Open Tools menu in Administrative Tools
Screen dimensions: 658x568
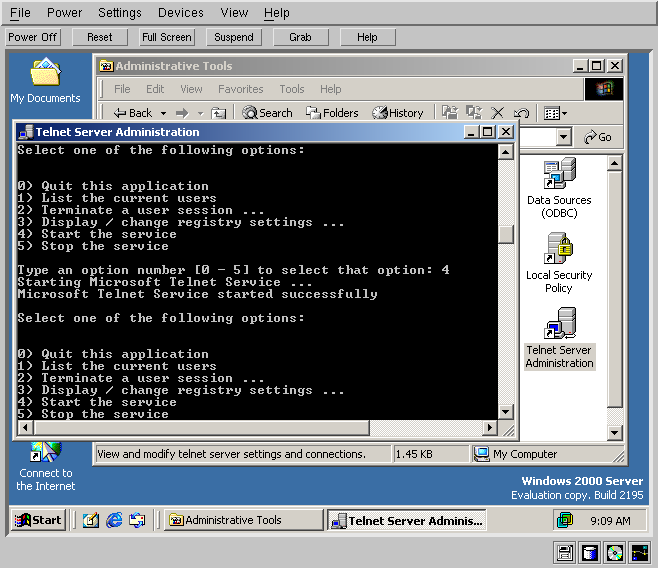pos(292,89)
